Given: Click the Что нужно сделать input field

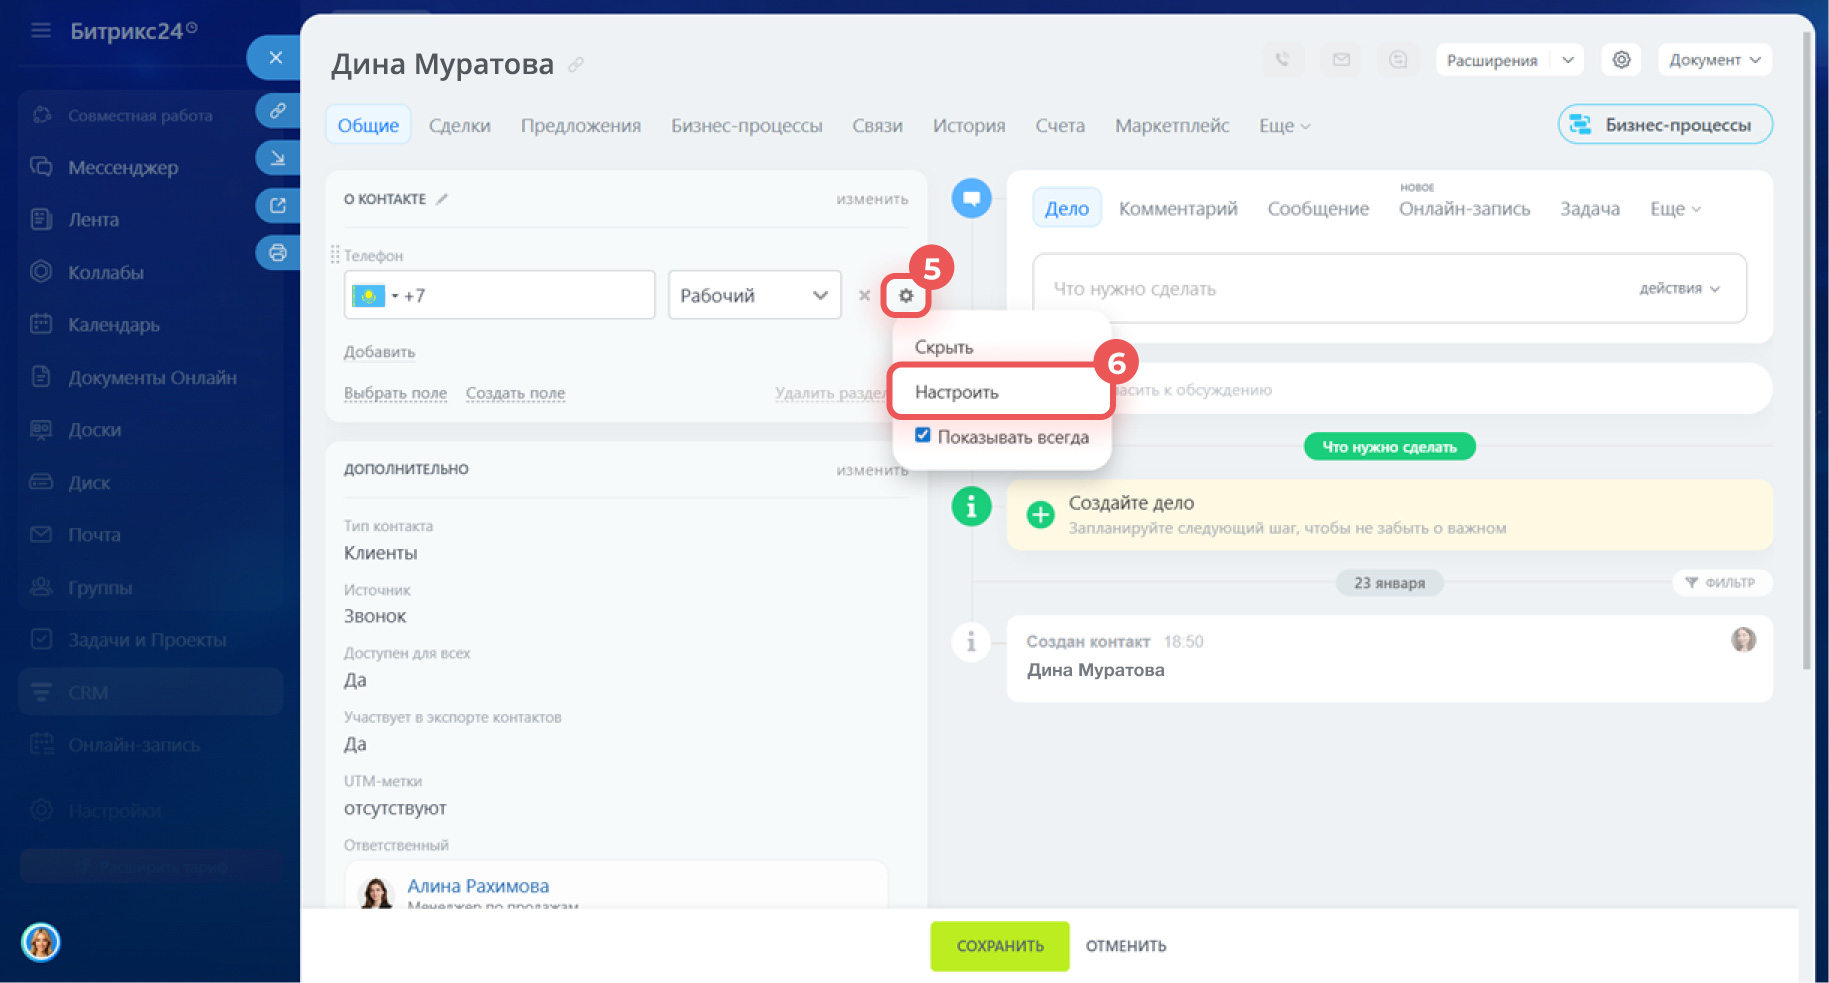Looking at the screenshot, I should click(1330, 289).
